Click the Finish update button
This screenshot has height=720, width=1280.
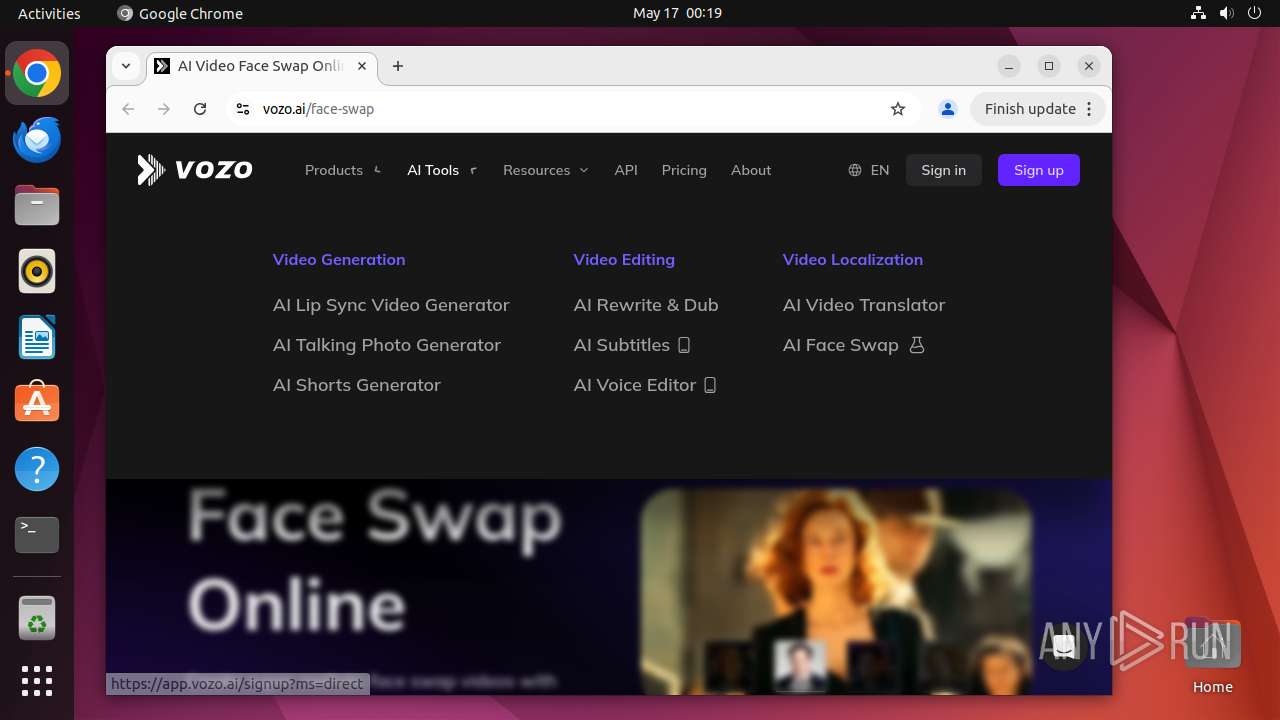[1030, 109]
